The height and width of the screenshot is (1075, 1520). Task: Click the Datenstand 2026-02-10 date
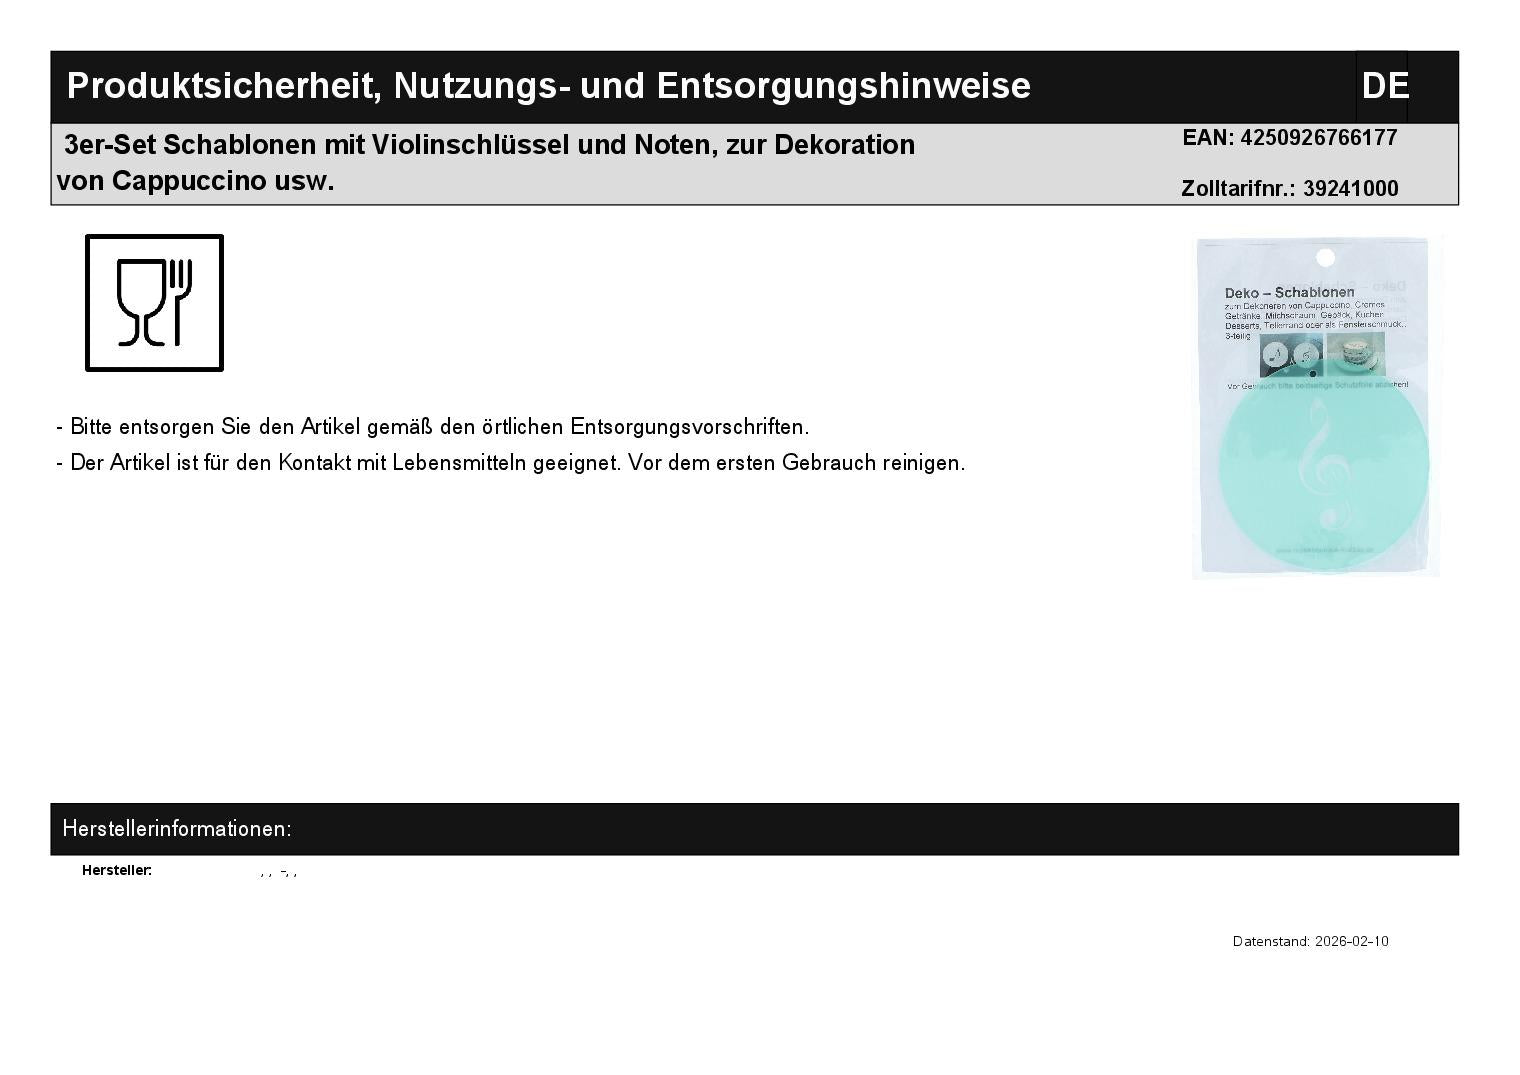click(x=1310, y=941)
